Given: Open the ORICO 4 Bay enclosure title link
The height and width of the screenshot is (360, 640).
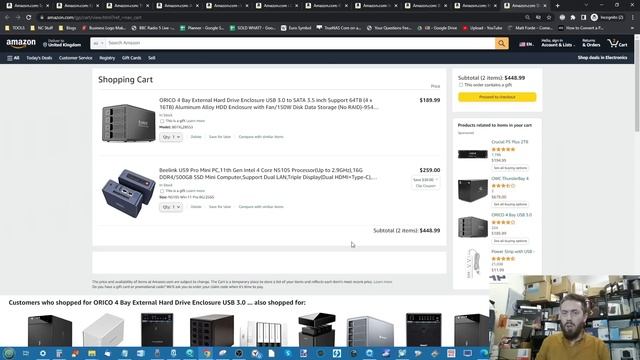Looking at the screenshot, I should (269, 104).
